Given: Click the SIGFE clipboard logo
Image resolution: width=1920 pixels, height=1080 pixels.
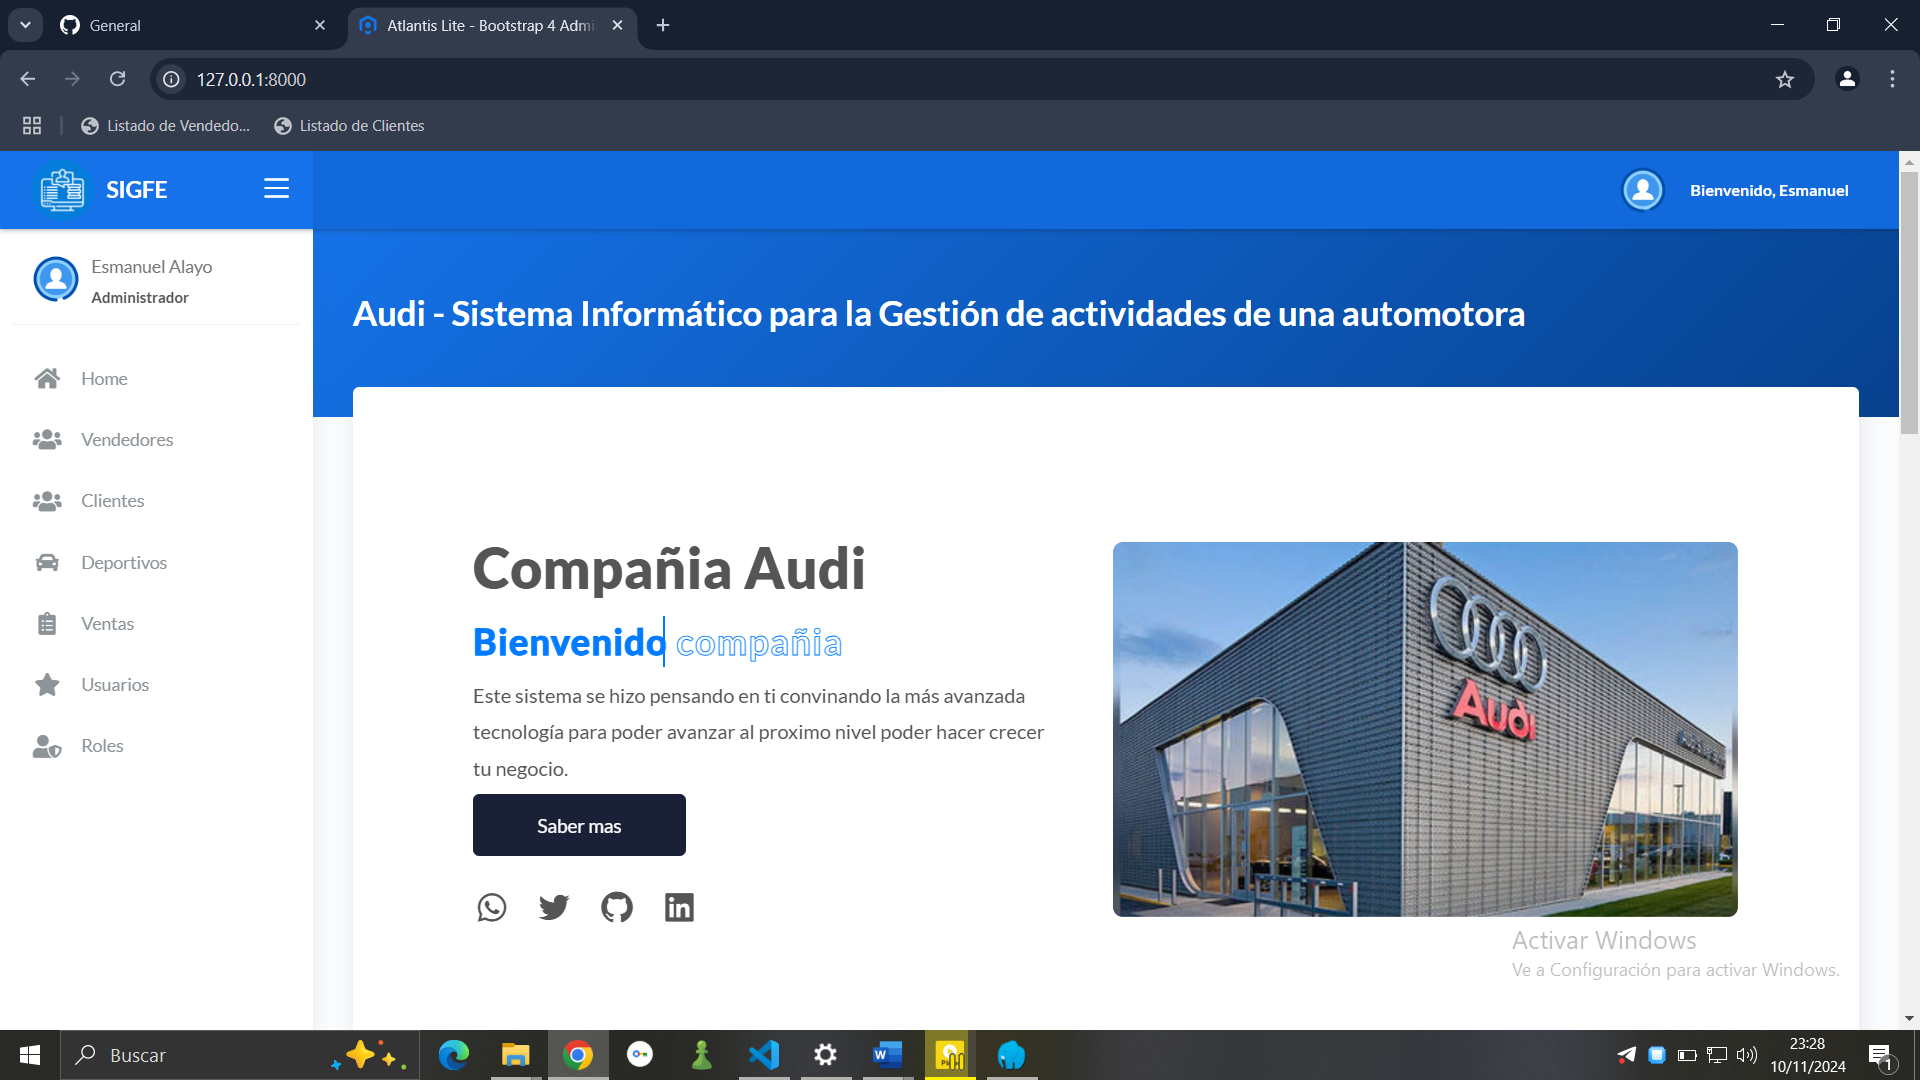Looking at the screenshot, I should [x=60, y=189].
